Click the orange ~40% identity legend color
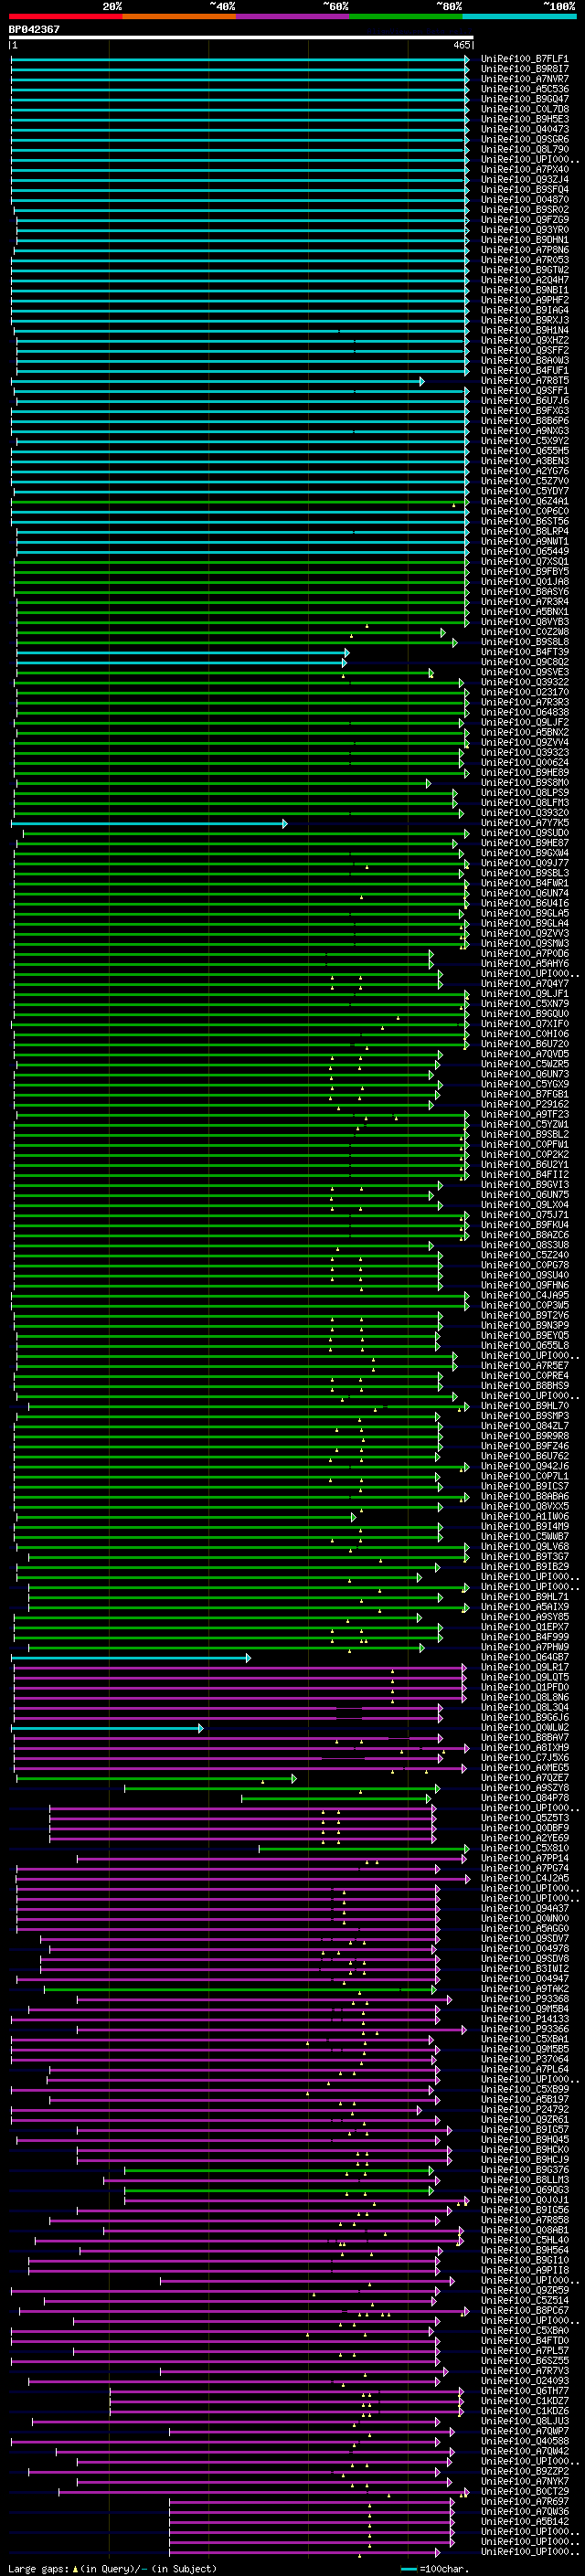Screen dimensions: 585x2576 pos(179,16)
